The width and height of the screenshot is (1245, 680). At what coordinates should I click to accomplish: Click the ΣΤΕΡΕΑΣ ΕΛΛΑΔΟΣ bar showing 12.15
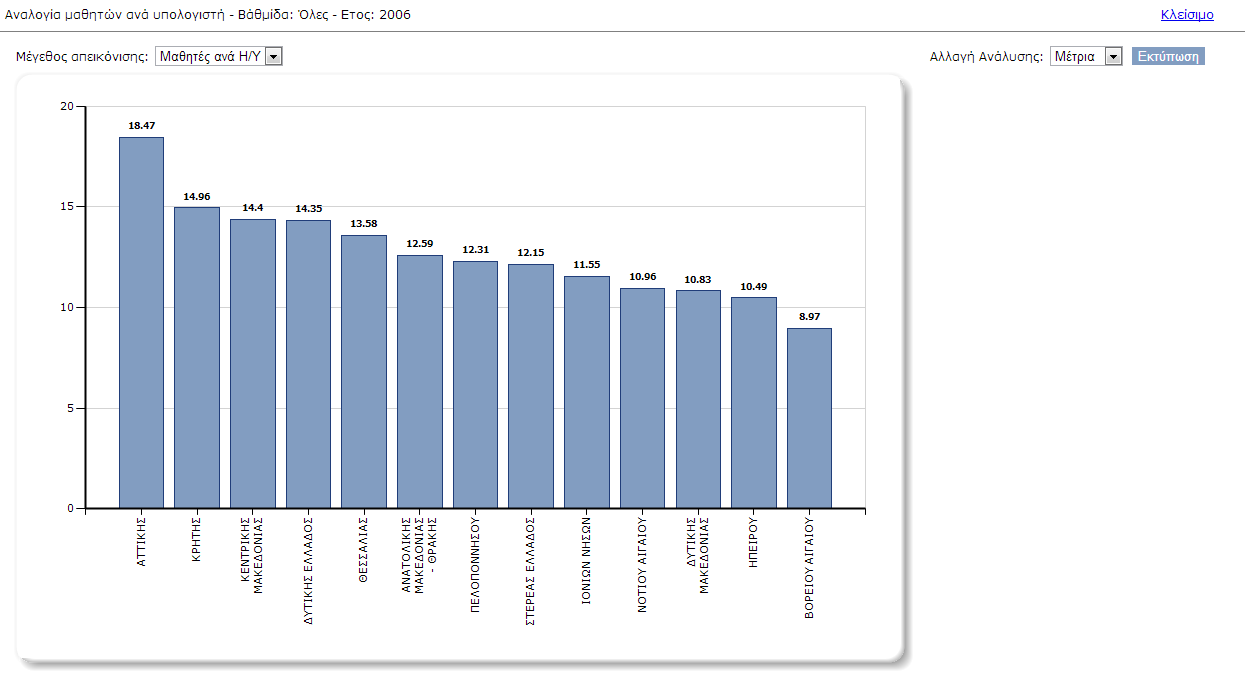531,380
